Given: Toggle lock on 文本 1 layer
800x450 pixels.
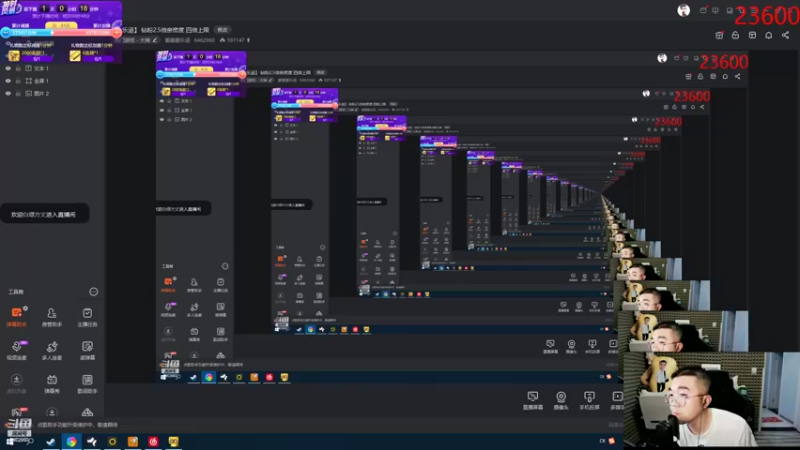Looking at the screenshot, I should pyautogui.click(x=18, y=68).
